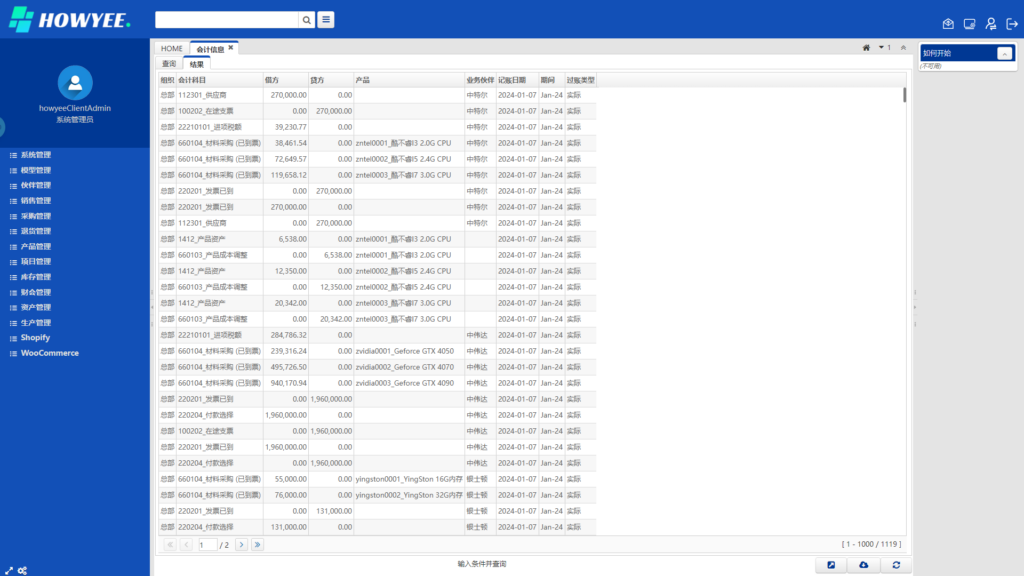Collapse the 如何开始 help panel
Viewport: 1024px width, 576px height.
click(1004, 53)
